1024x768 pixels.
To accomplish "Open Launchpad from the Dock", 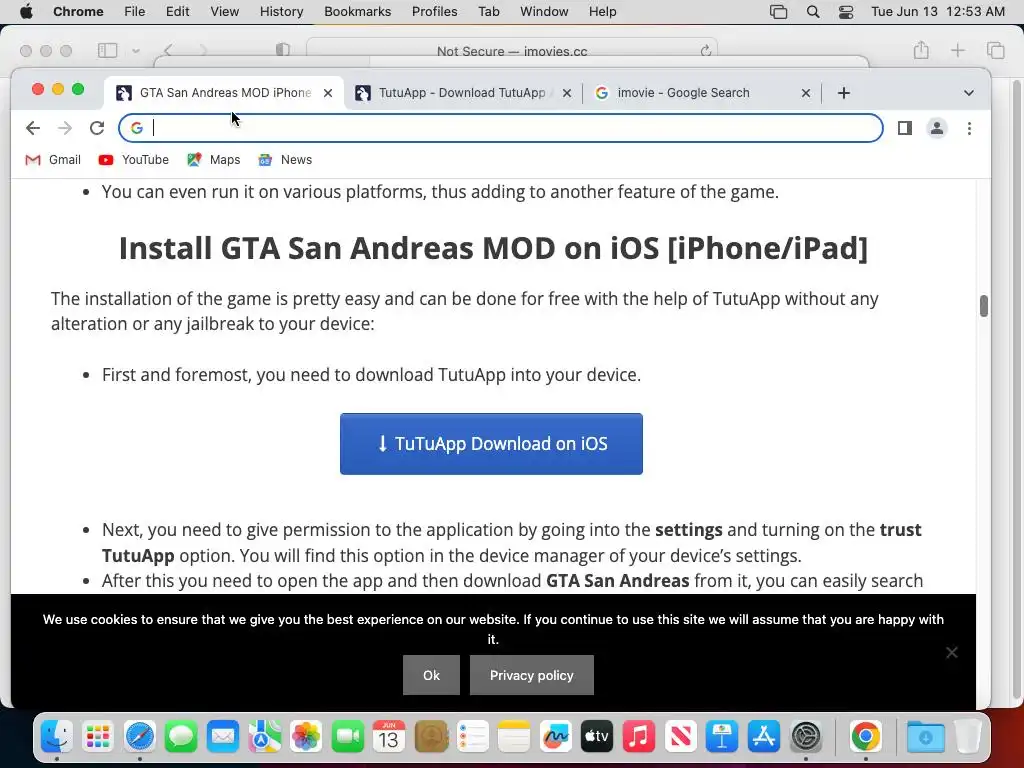I will pos(98,737).
